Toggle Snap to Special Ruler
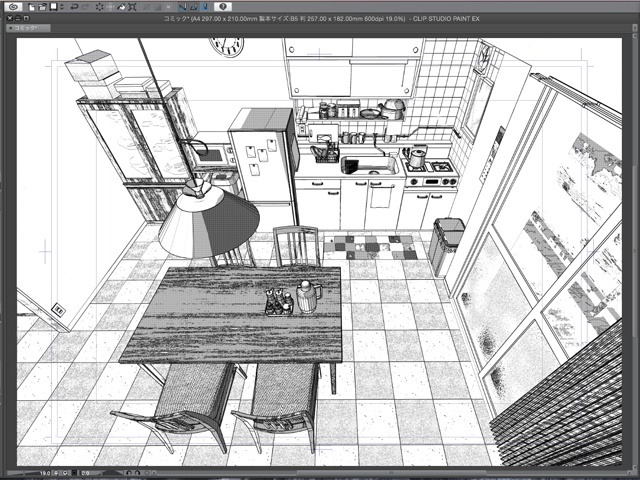This screenshot has width=640, height=480. tap(194, 7)
